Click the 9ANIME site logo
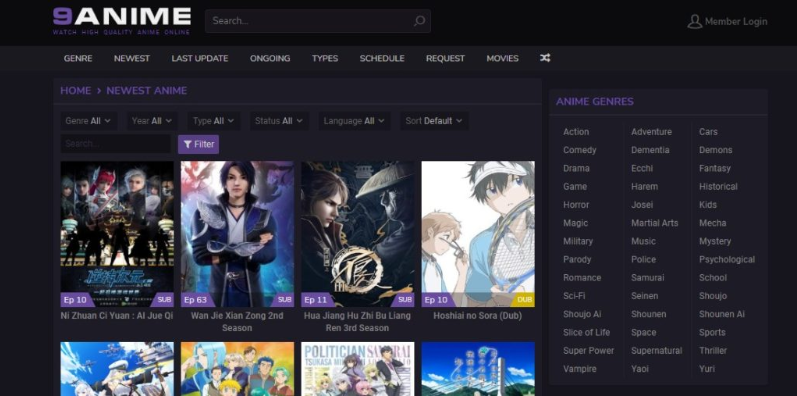797x396 pixels. [x=122, y=21]
